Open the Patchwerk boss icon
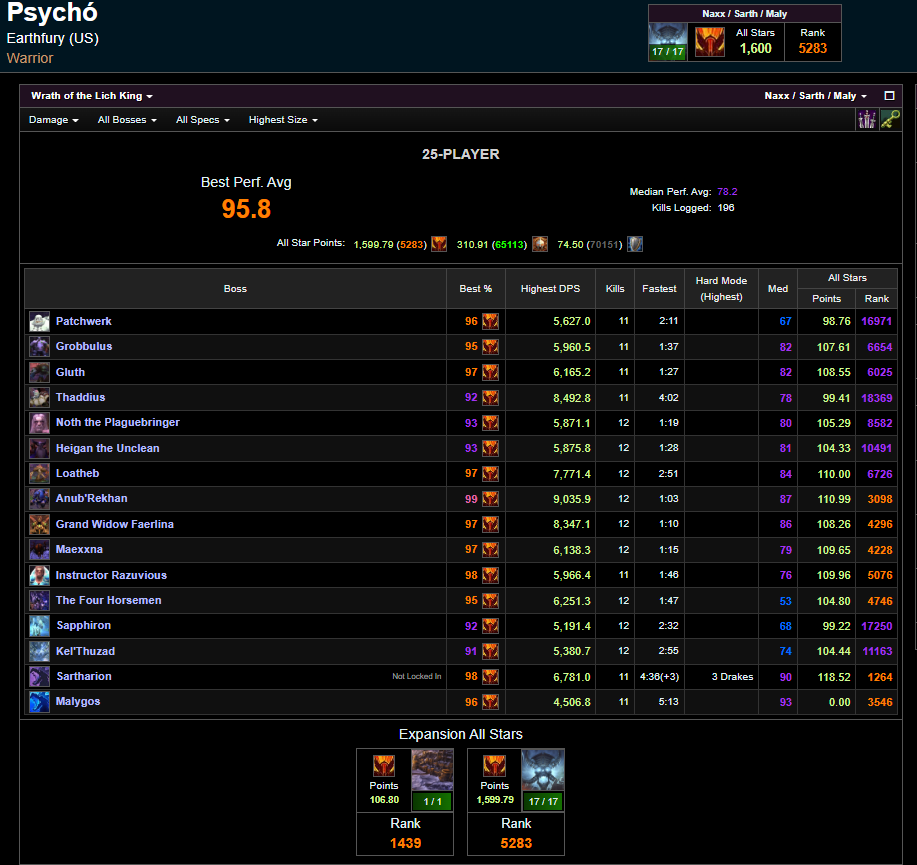 pyautogui.click(x=39, y=322)
